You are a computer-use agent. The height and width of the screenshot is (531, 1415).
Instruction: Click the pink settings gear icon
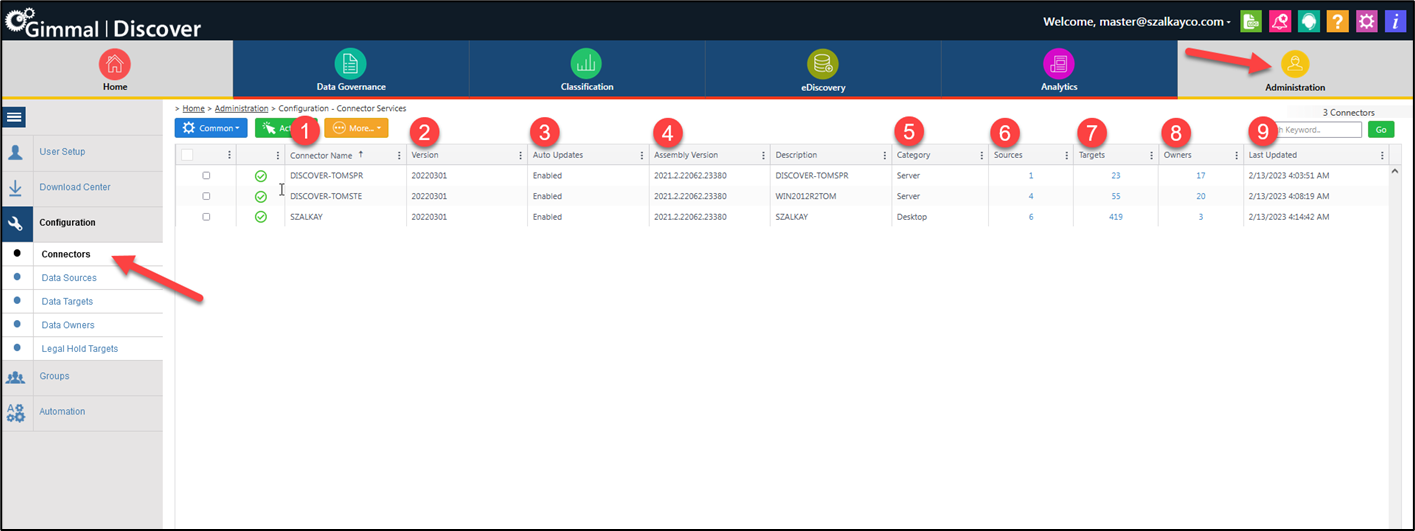coord(1366,22)
